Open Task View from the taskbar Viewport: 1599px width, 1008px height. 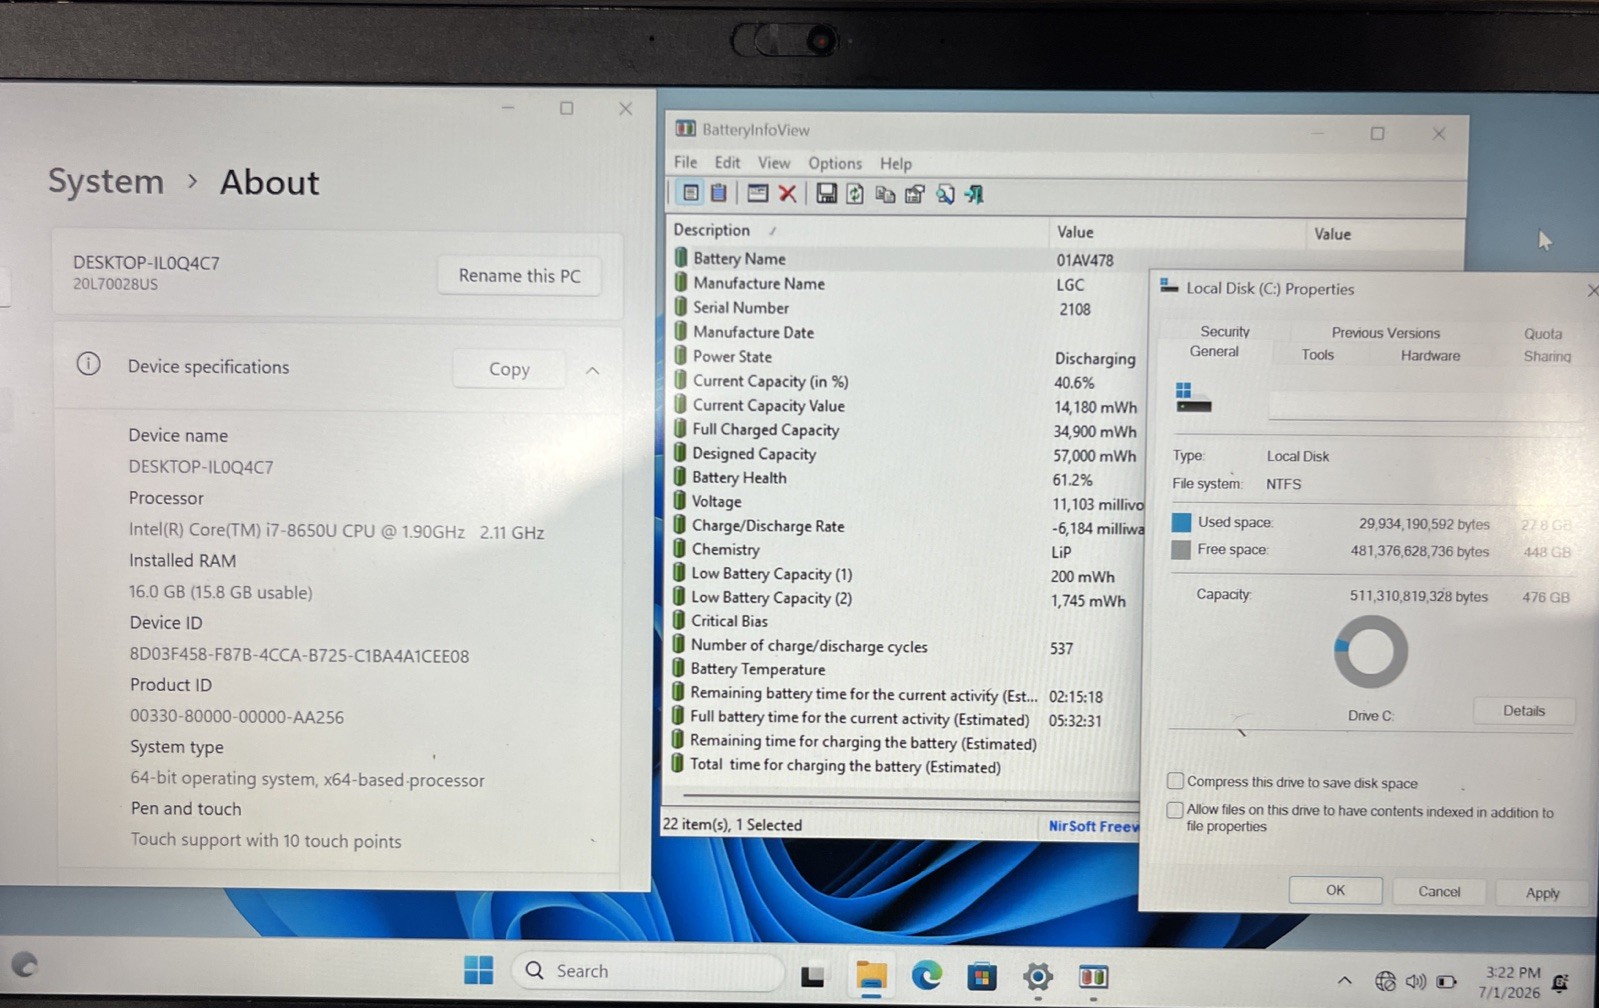click(x=812, y=976)
